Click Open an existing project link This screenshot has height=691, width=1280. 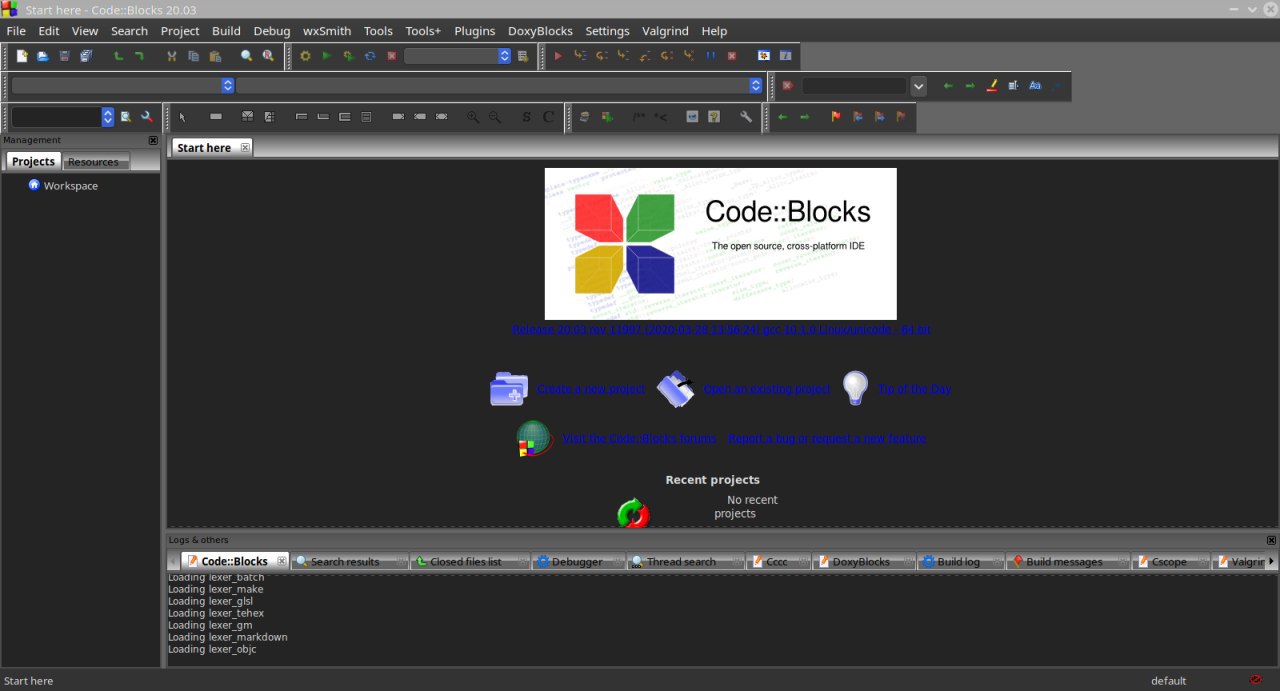767,389
